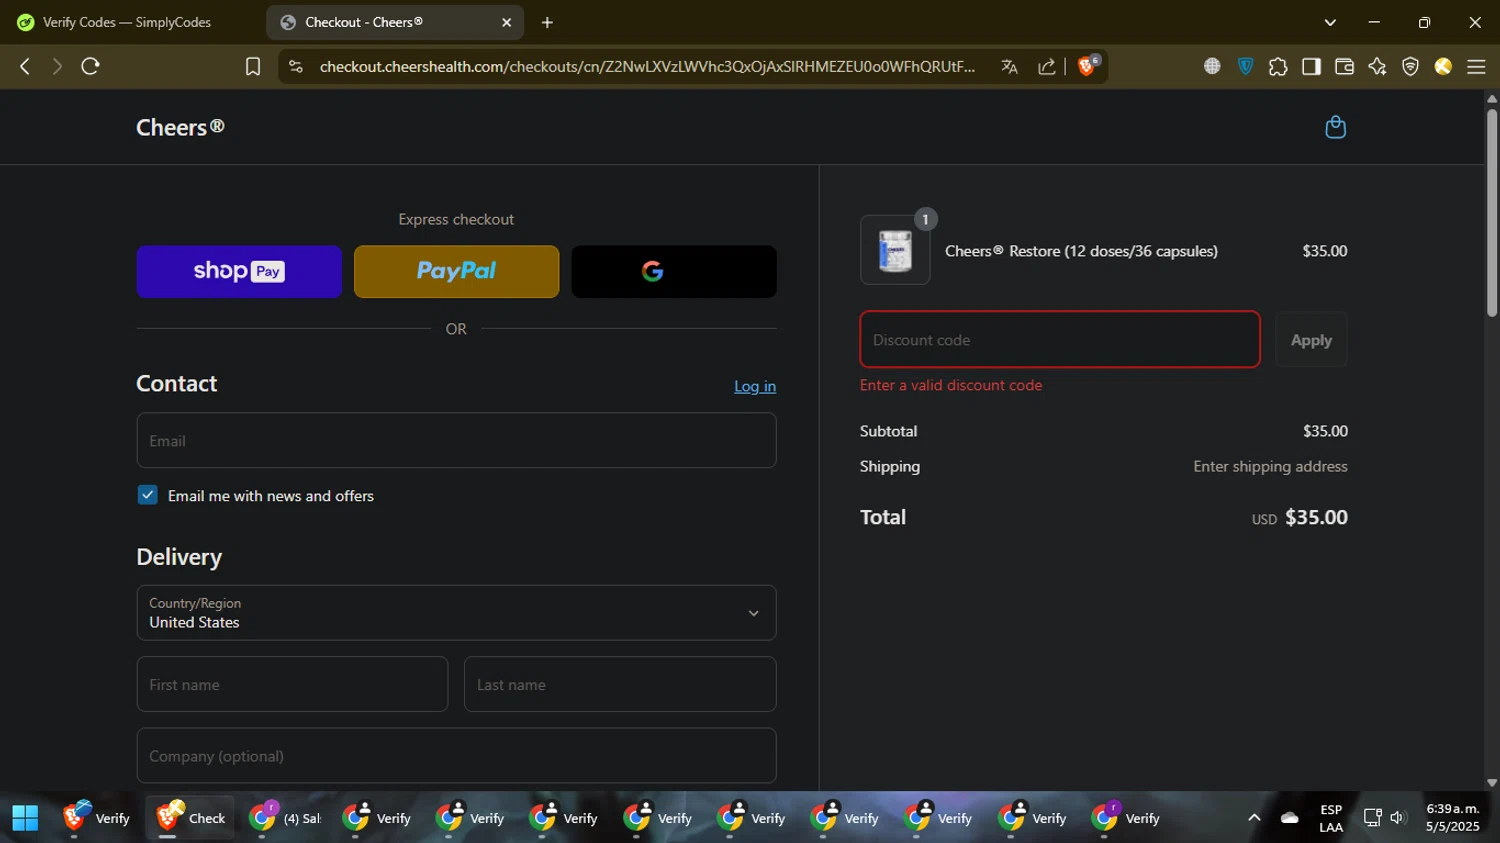This screenshot has height=843, width=1500.
Task: Show the tab search dropdown arrow
Action: tap(1330, 22)
